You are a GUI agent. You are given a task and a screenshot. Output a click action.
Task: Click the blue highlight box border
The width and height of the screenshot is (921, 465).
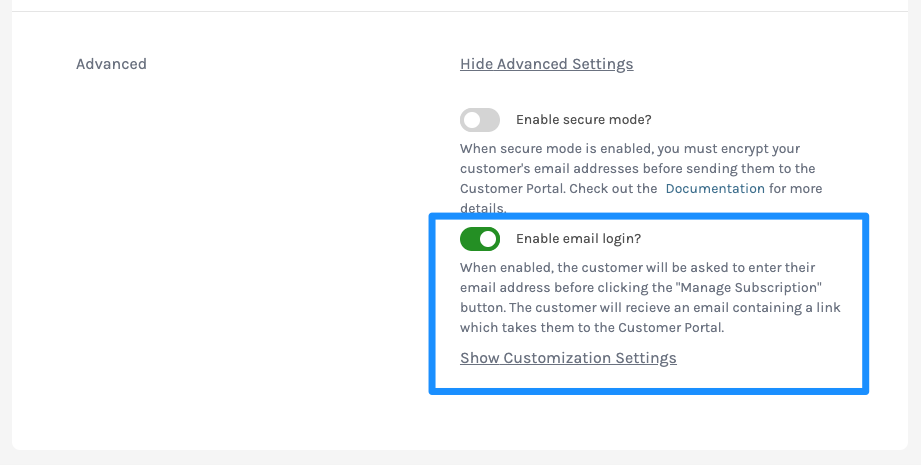point(648,216)
